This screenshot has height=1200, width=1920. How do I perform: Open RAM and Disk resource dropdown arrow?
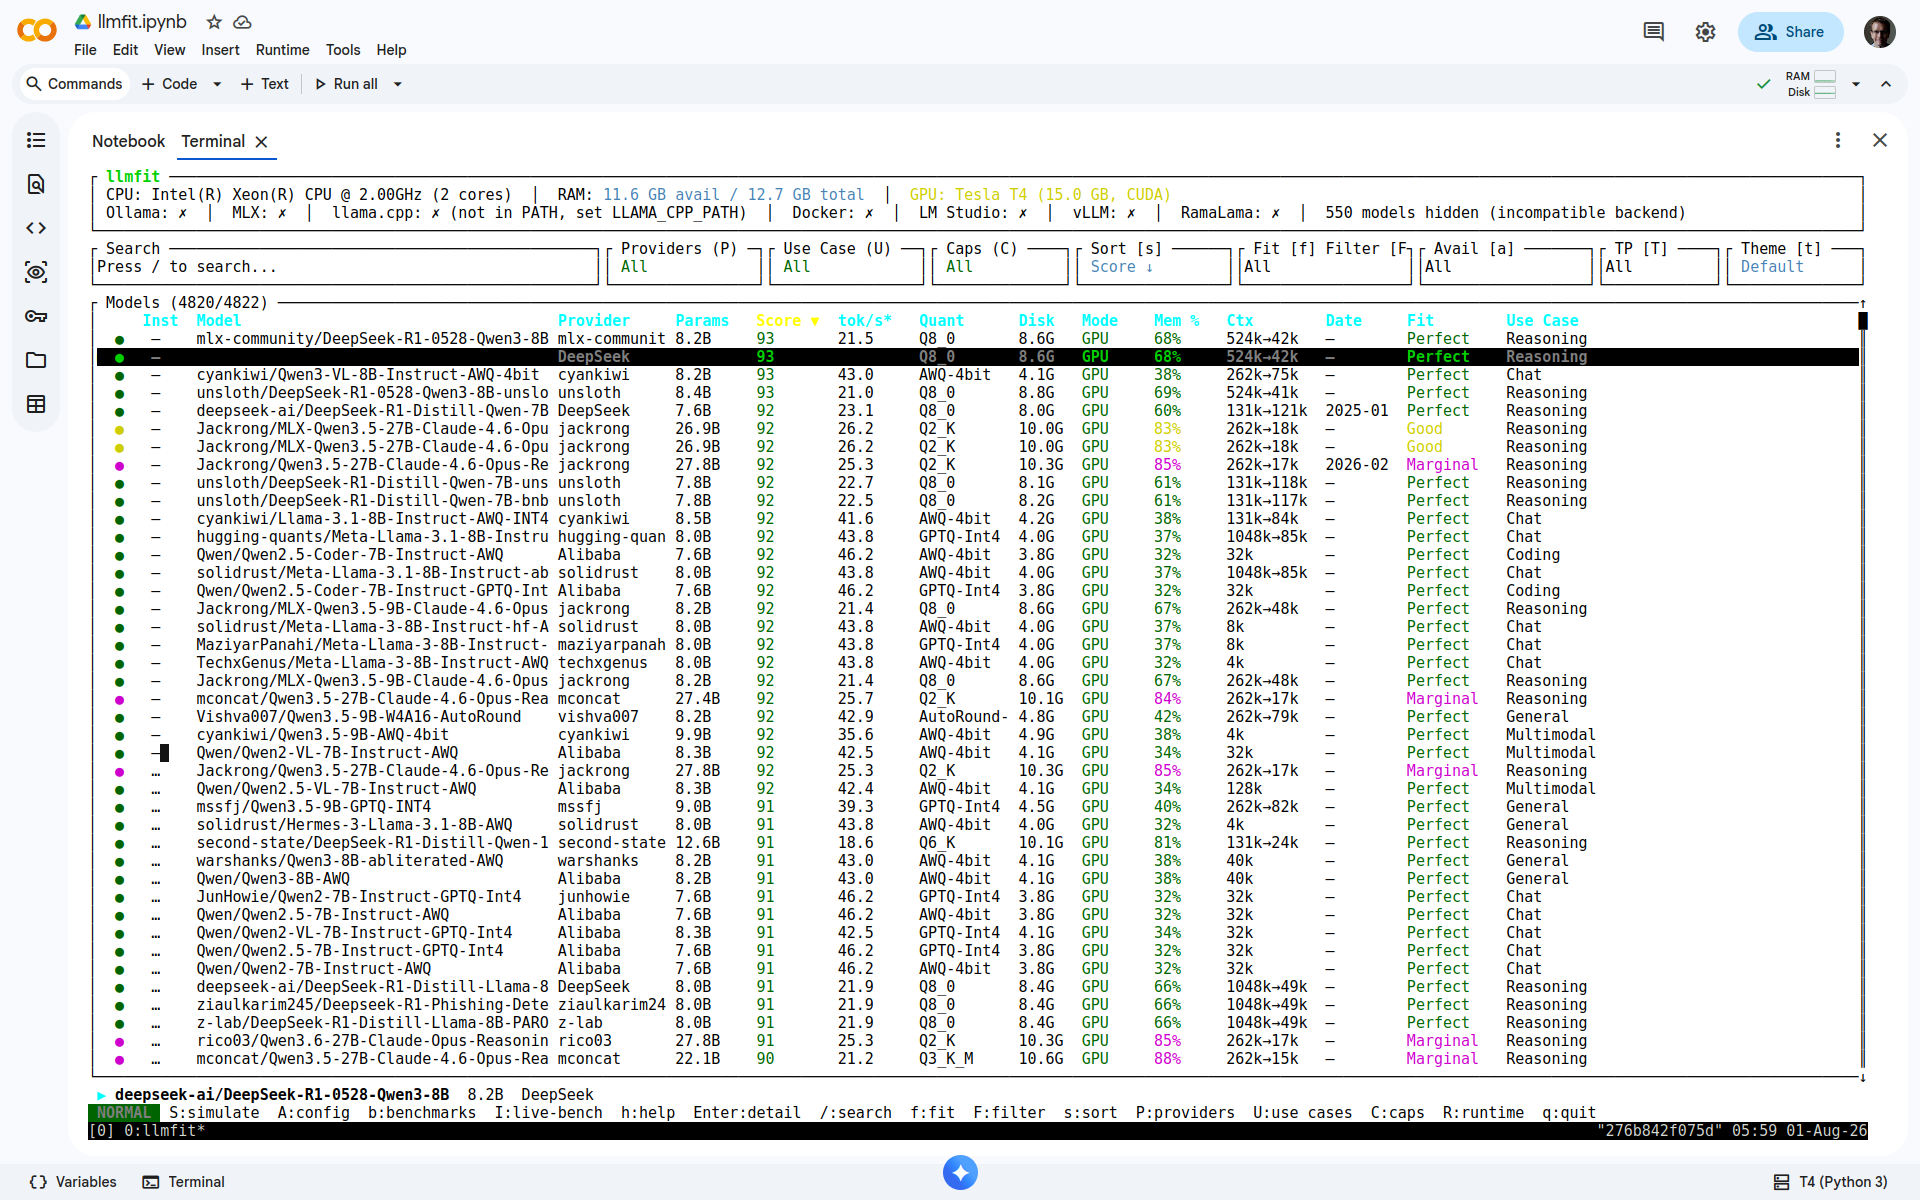1856,84
